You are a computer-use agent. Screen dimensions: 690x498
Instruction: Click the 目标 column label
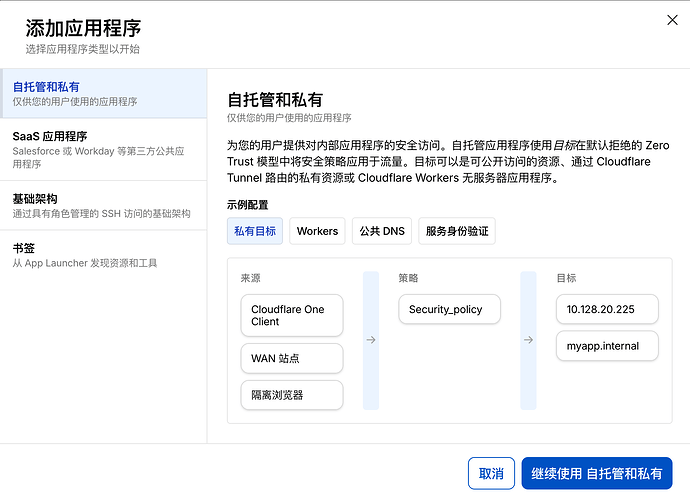[x=566, y=278]
